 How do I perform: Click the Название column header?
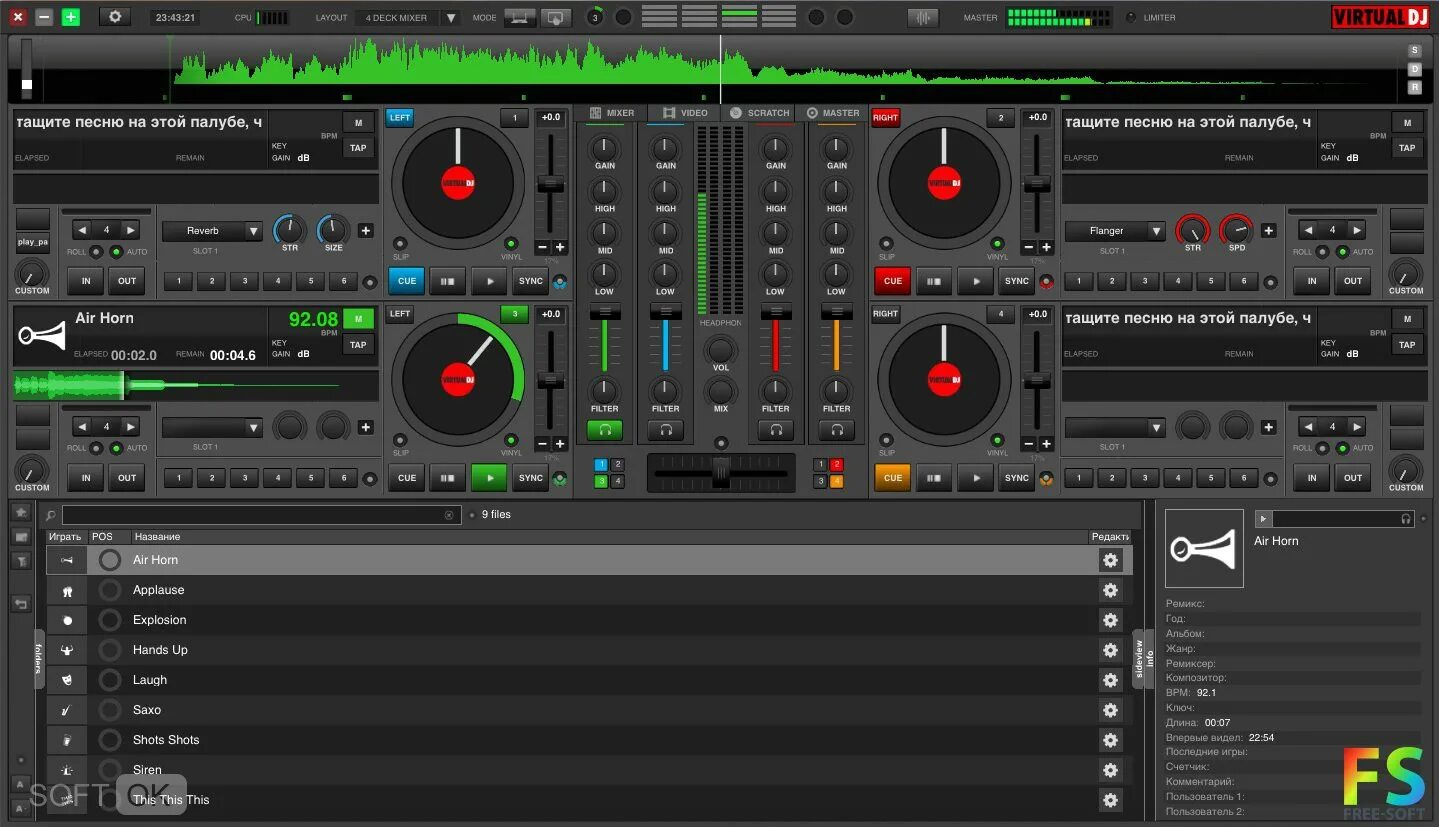(158, 537)
